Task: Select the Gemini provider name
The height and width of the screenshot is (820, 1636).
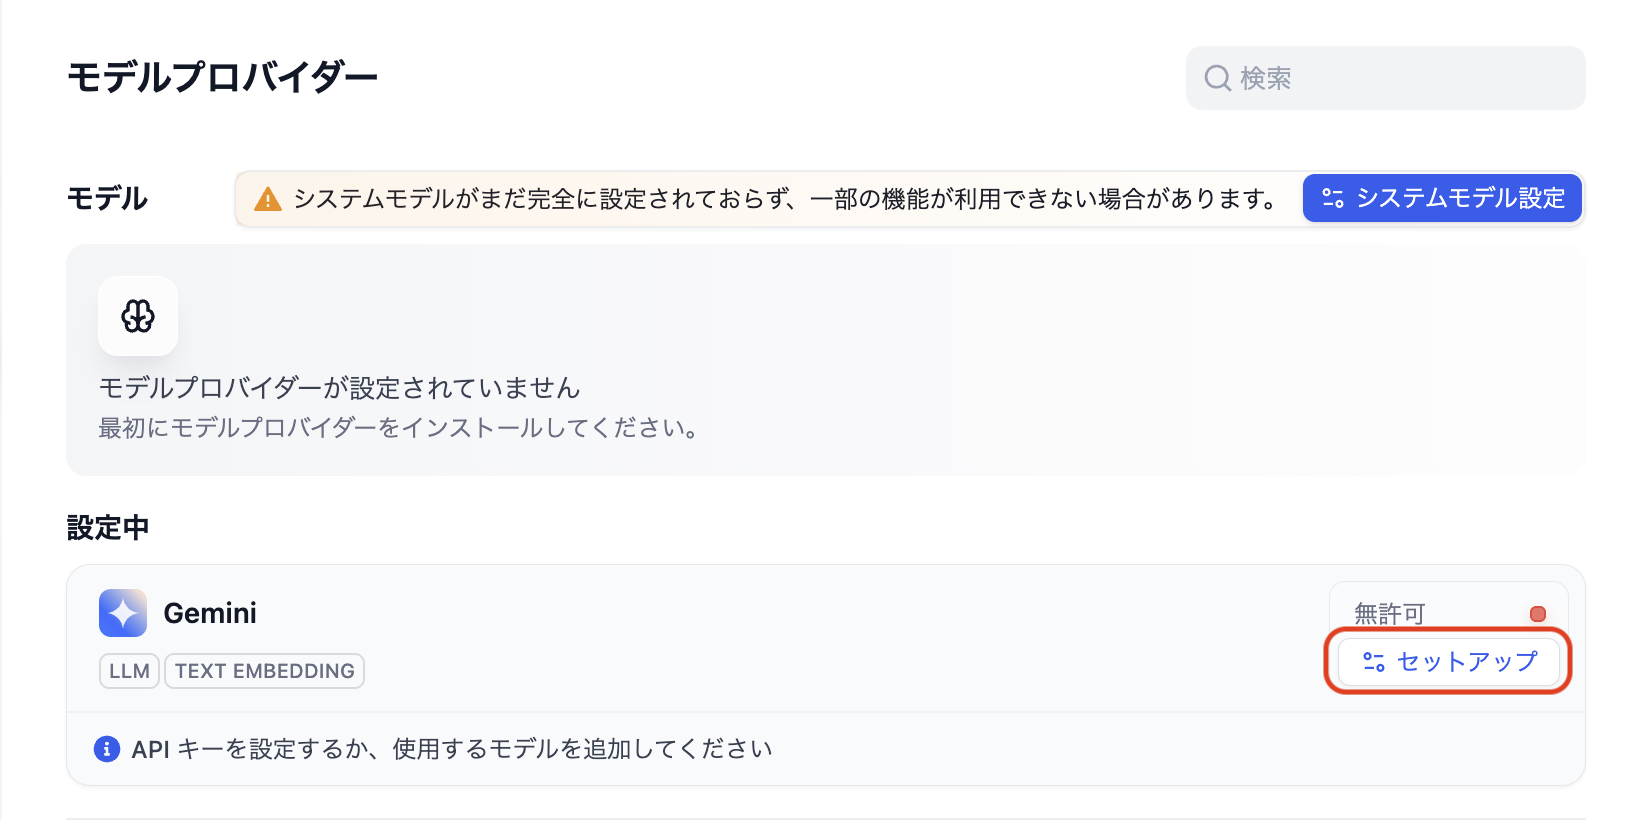Action: (210, 613)
